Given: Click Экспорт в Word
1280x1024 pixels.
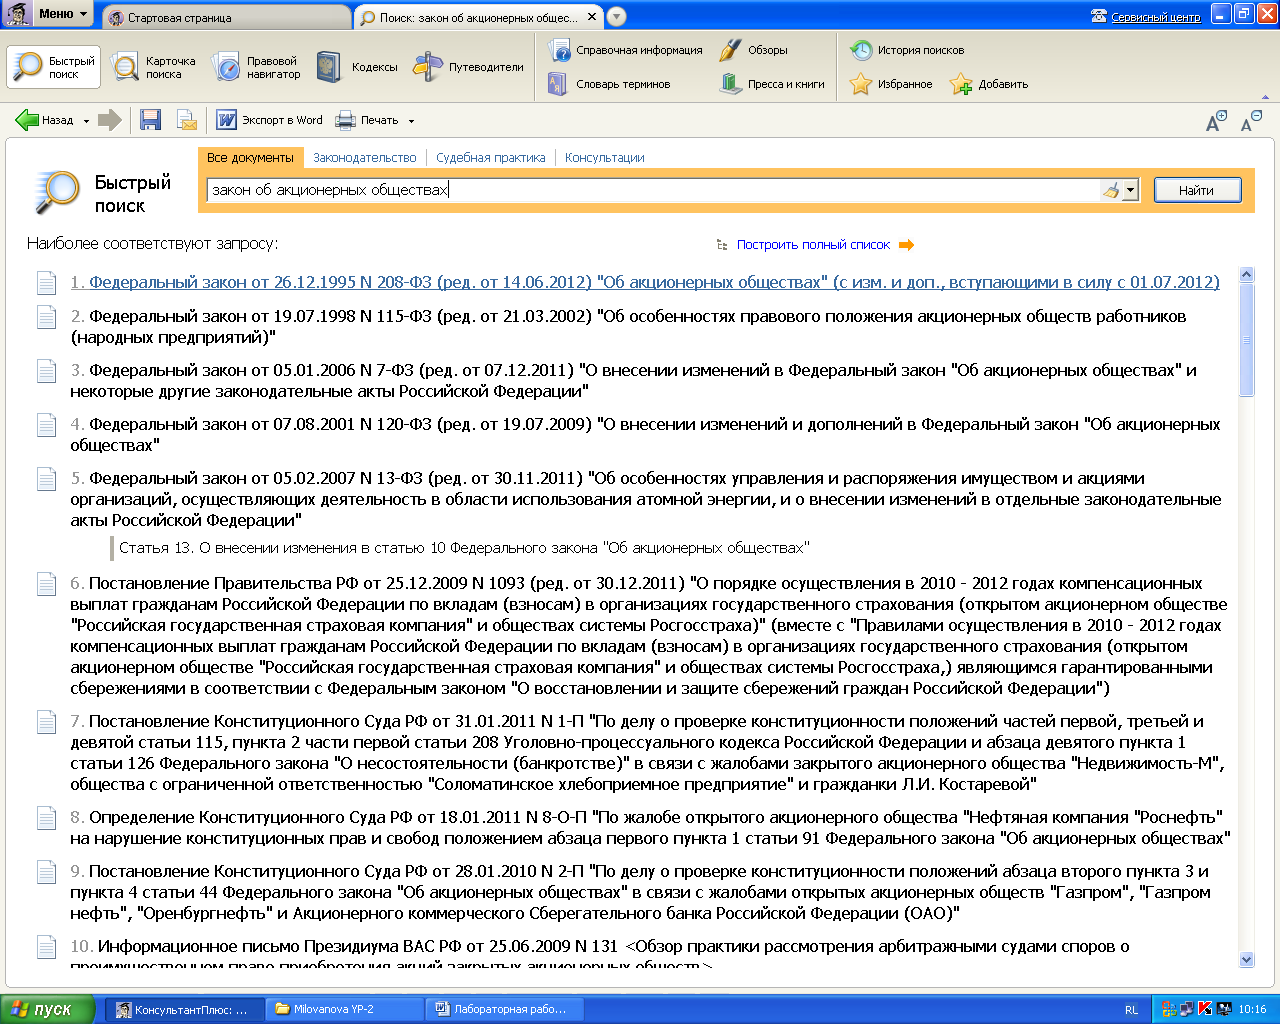Looking at the screenshot, I should point(269,120).
